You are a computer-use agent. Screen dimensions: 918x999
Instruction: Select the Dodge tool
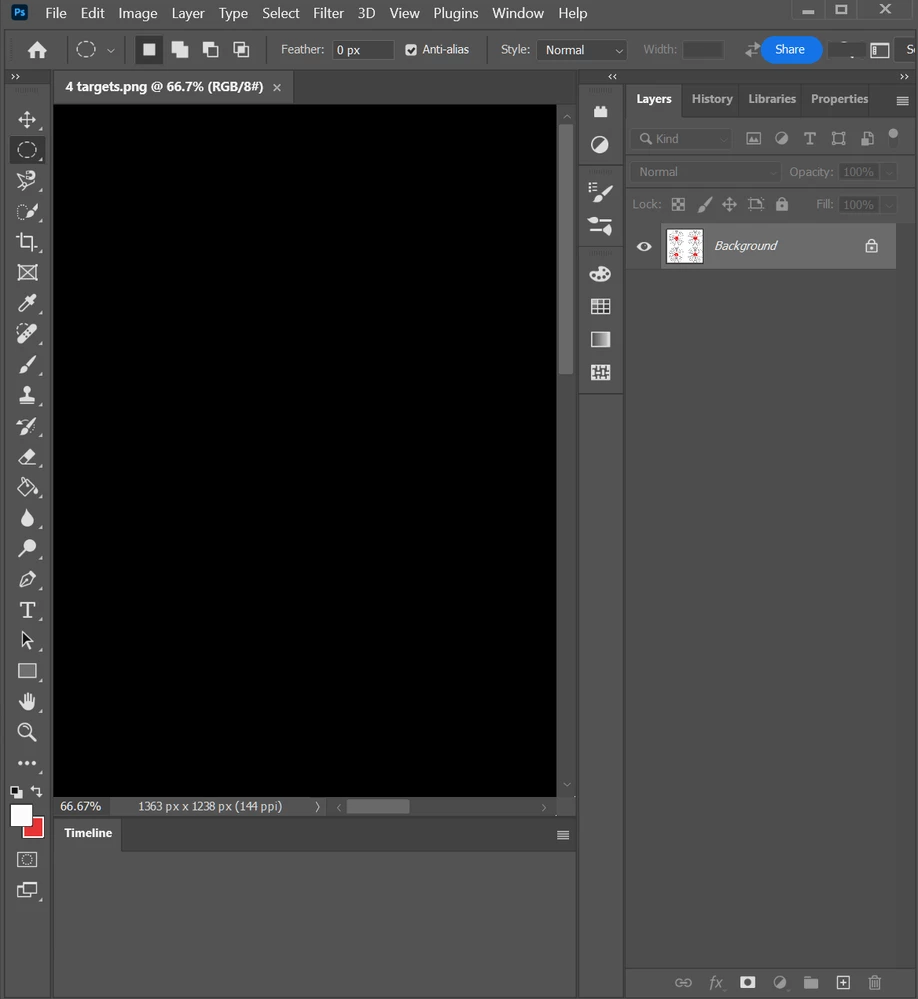pos(27,549)
